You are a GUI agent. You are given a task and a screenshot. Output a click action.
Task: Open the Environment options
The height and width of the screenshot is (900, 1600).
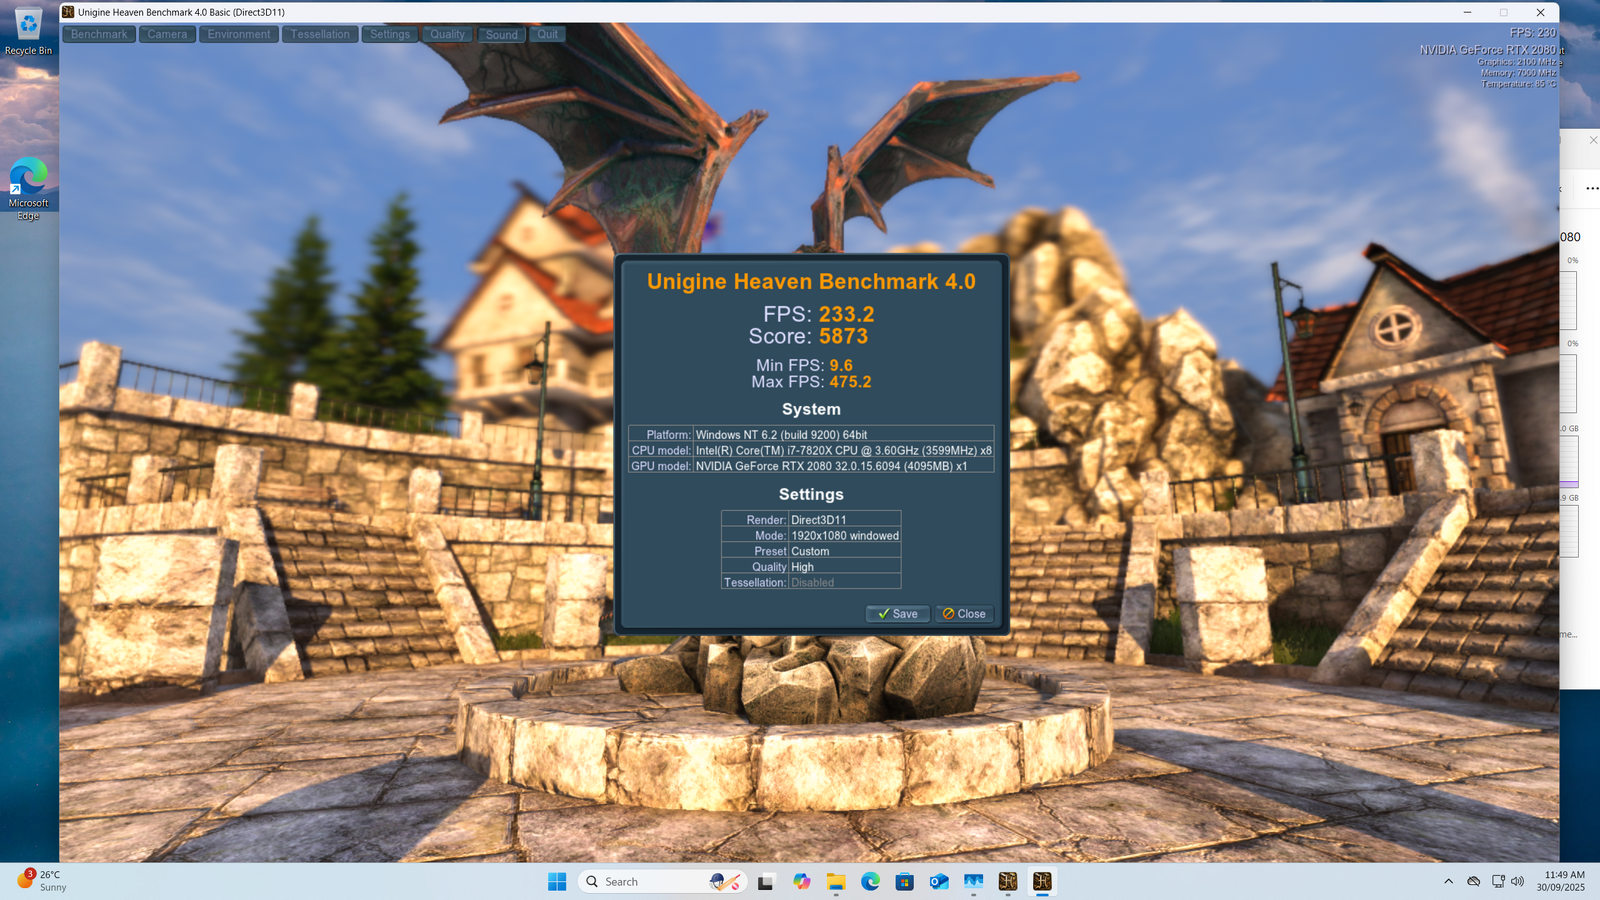(x=239, y=34)
